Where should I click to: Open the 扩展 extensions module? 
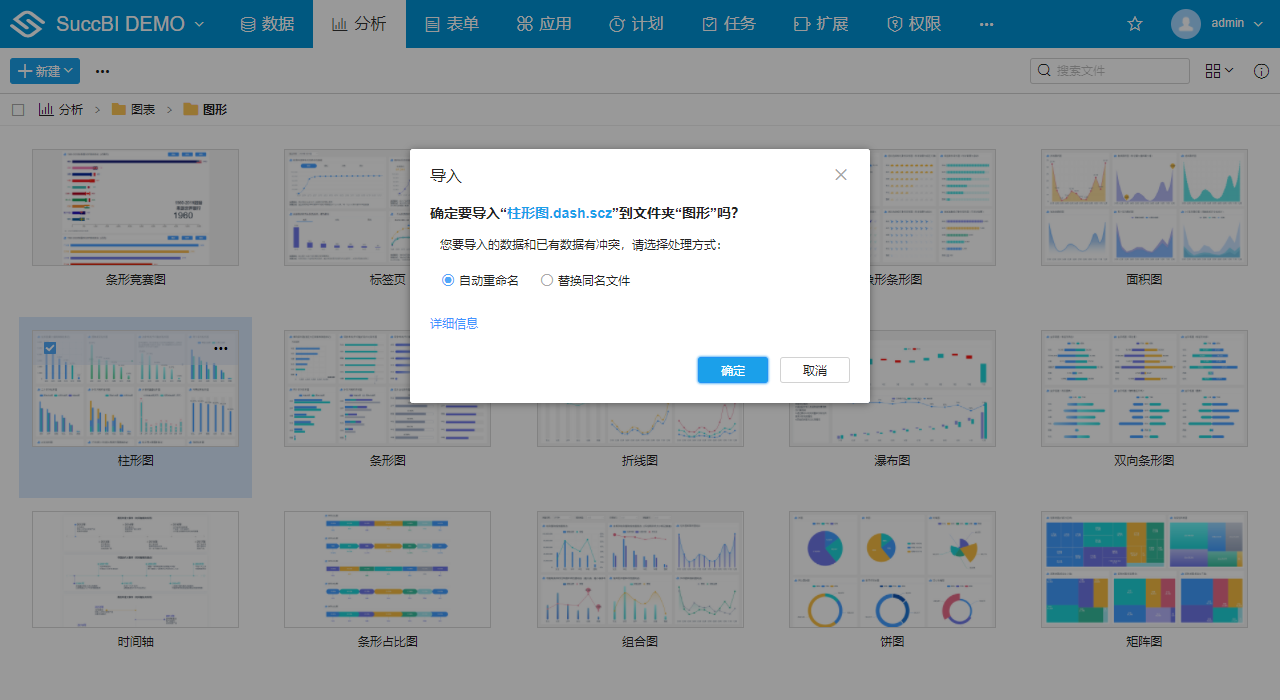click(x=820, y=23)
